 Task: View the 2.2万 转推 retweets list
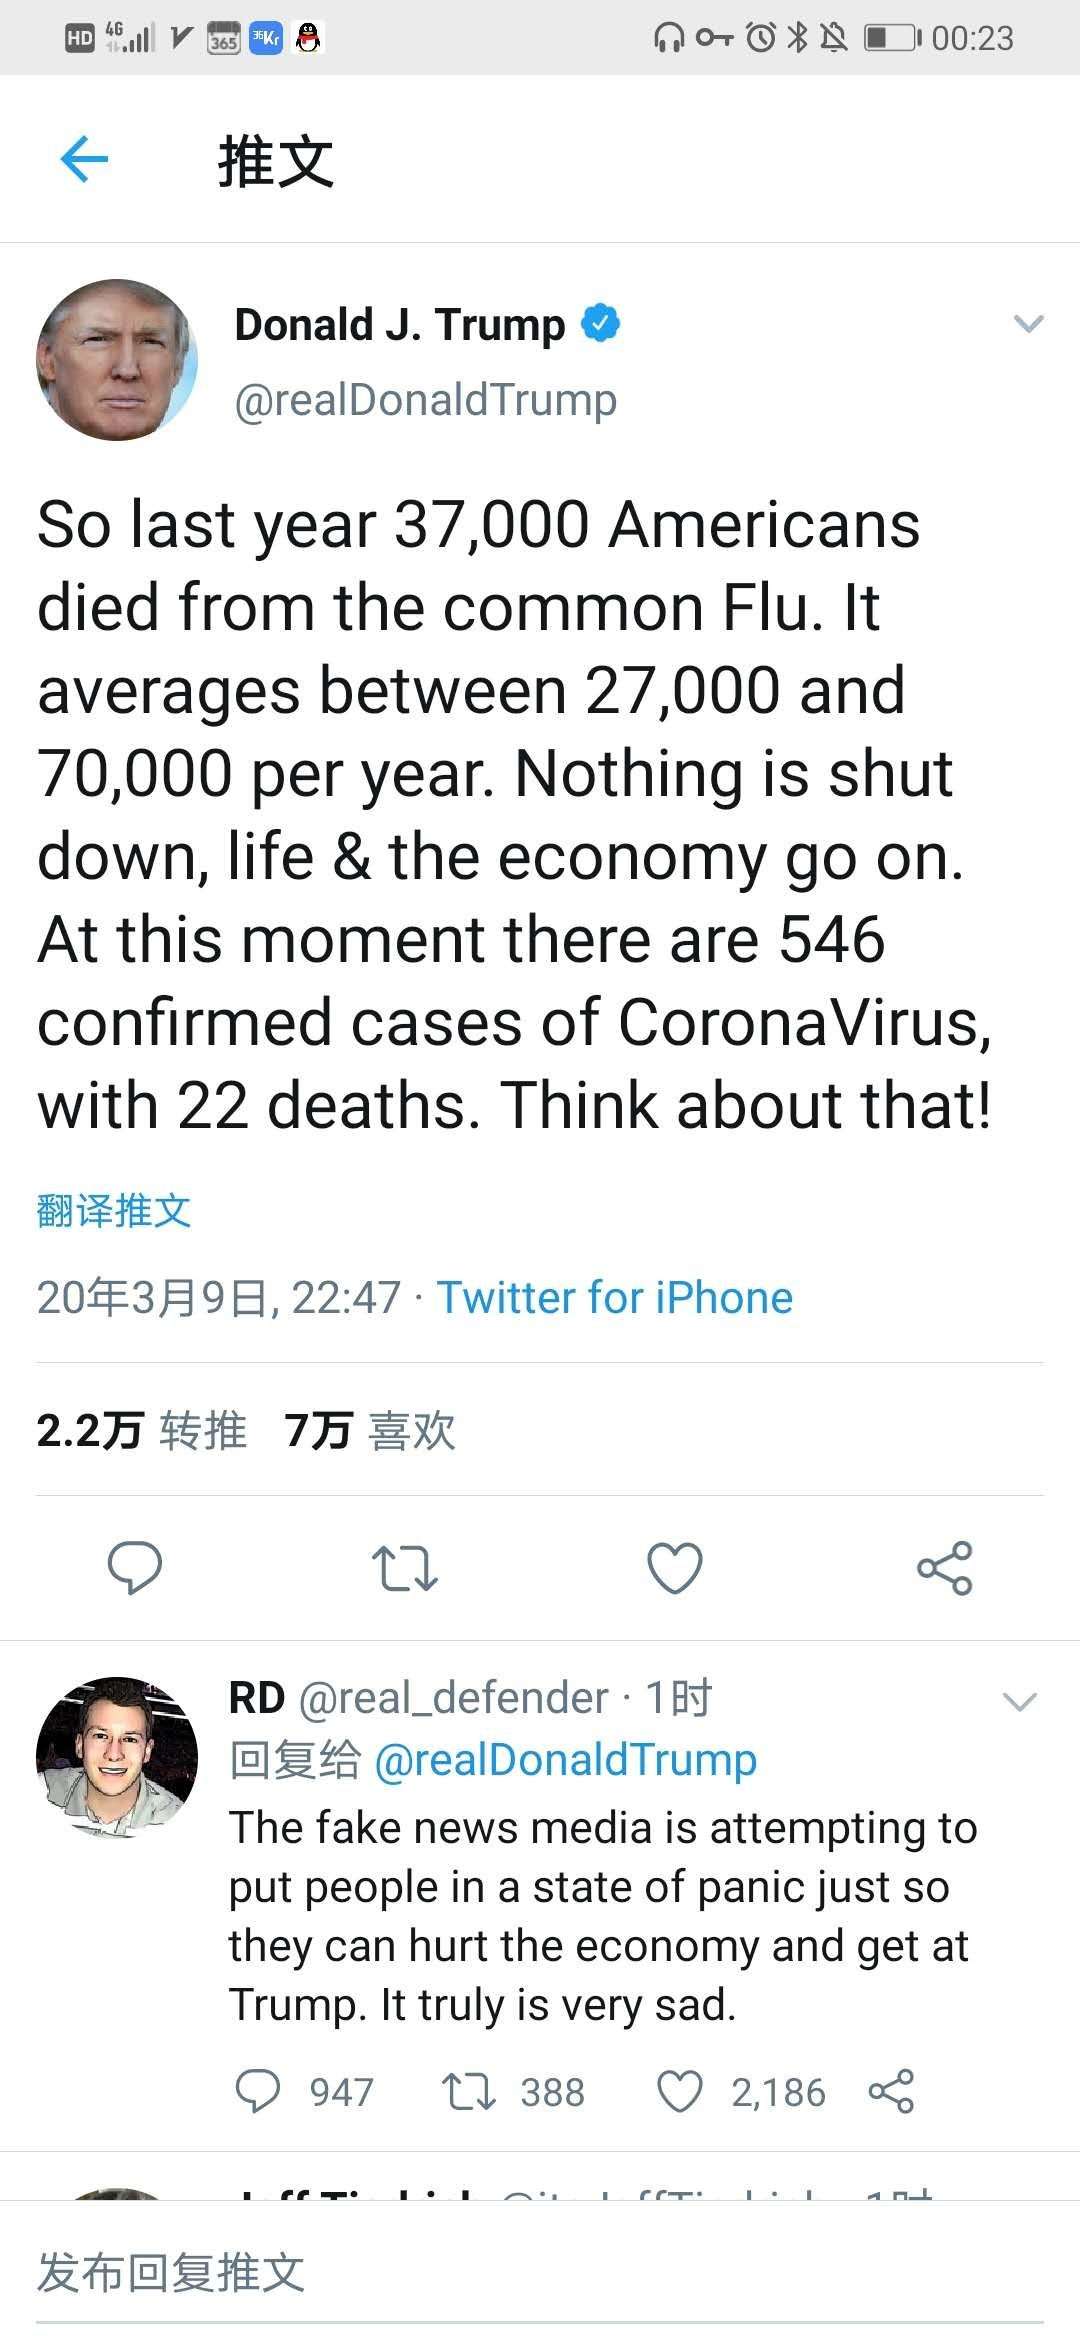tap(142, 1430)
